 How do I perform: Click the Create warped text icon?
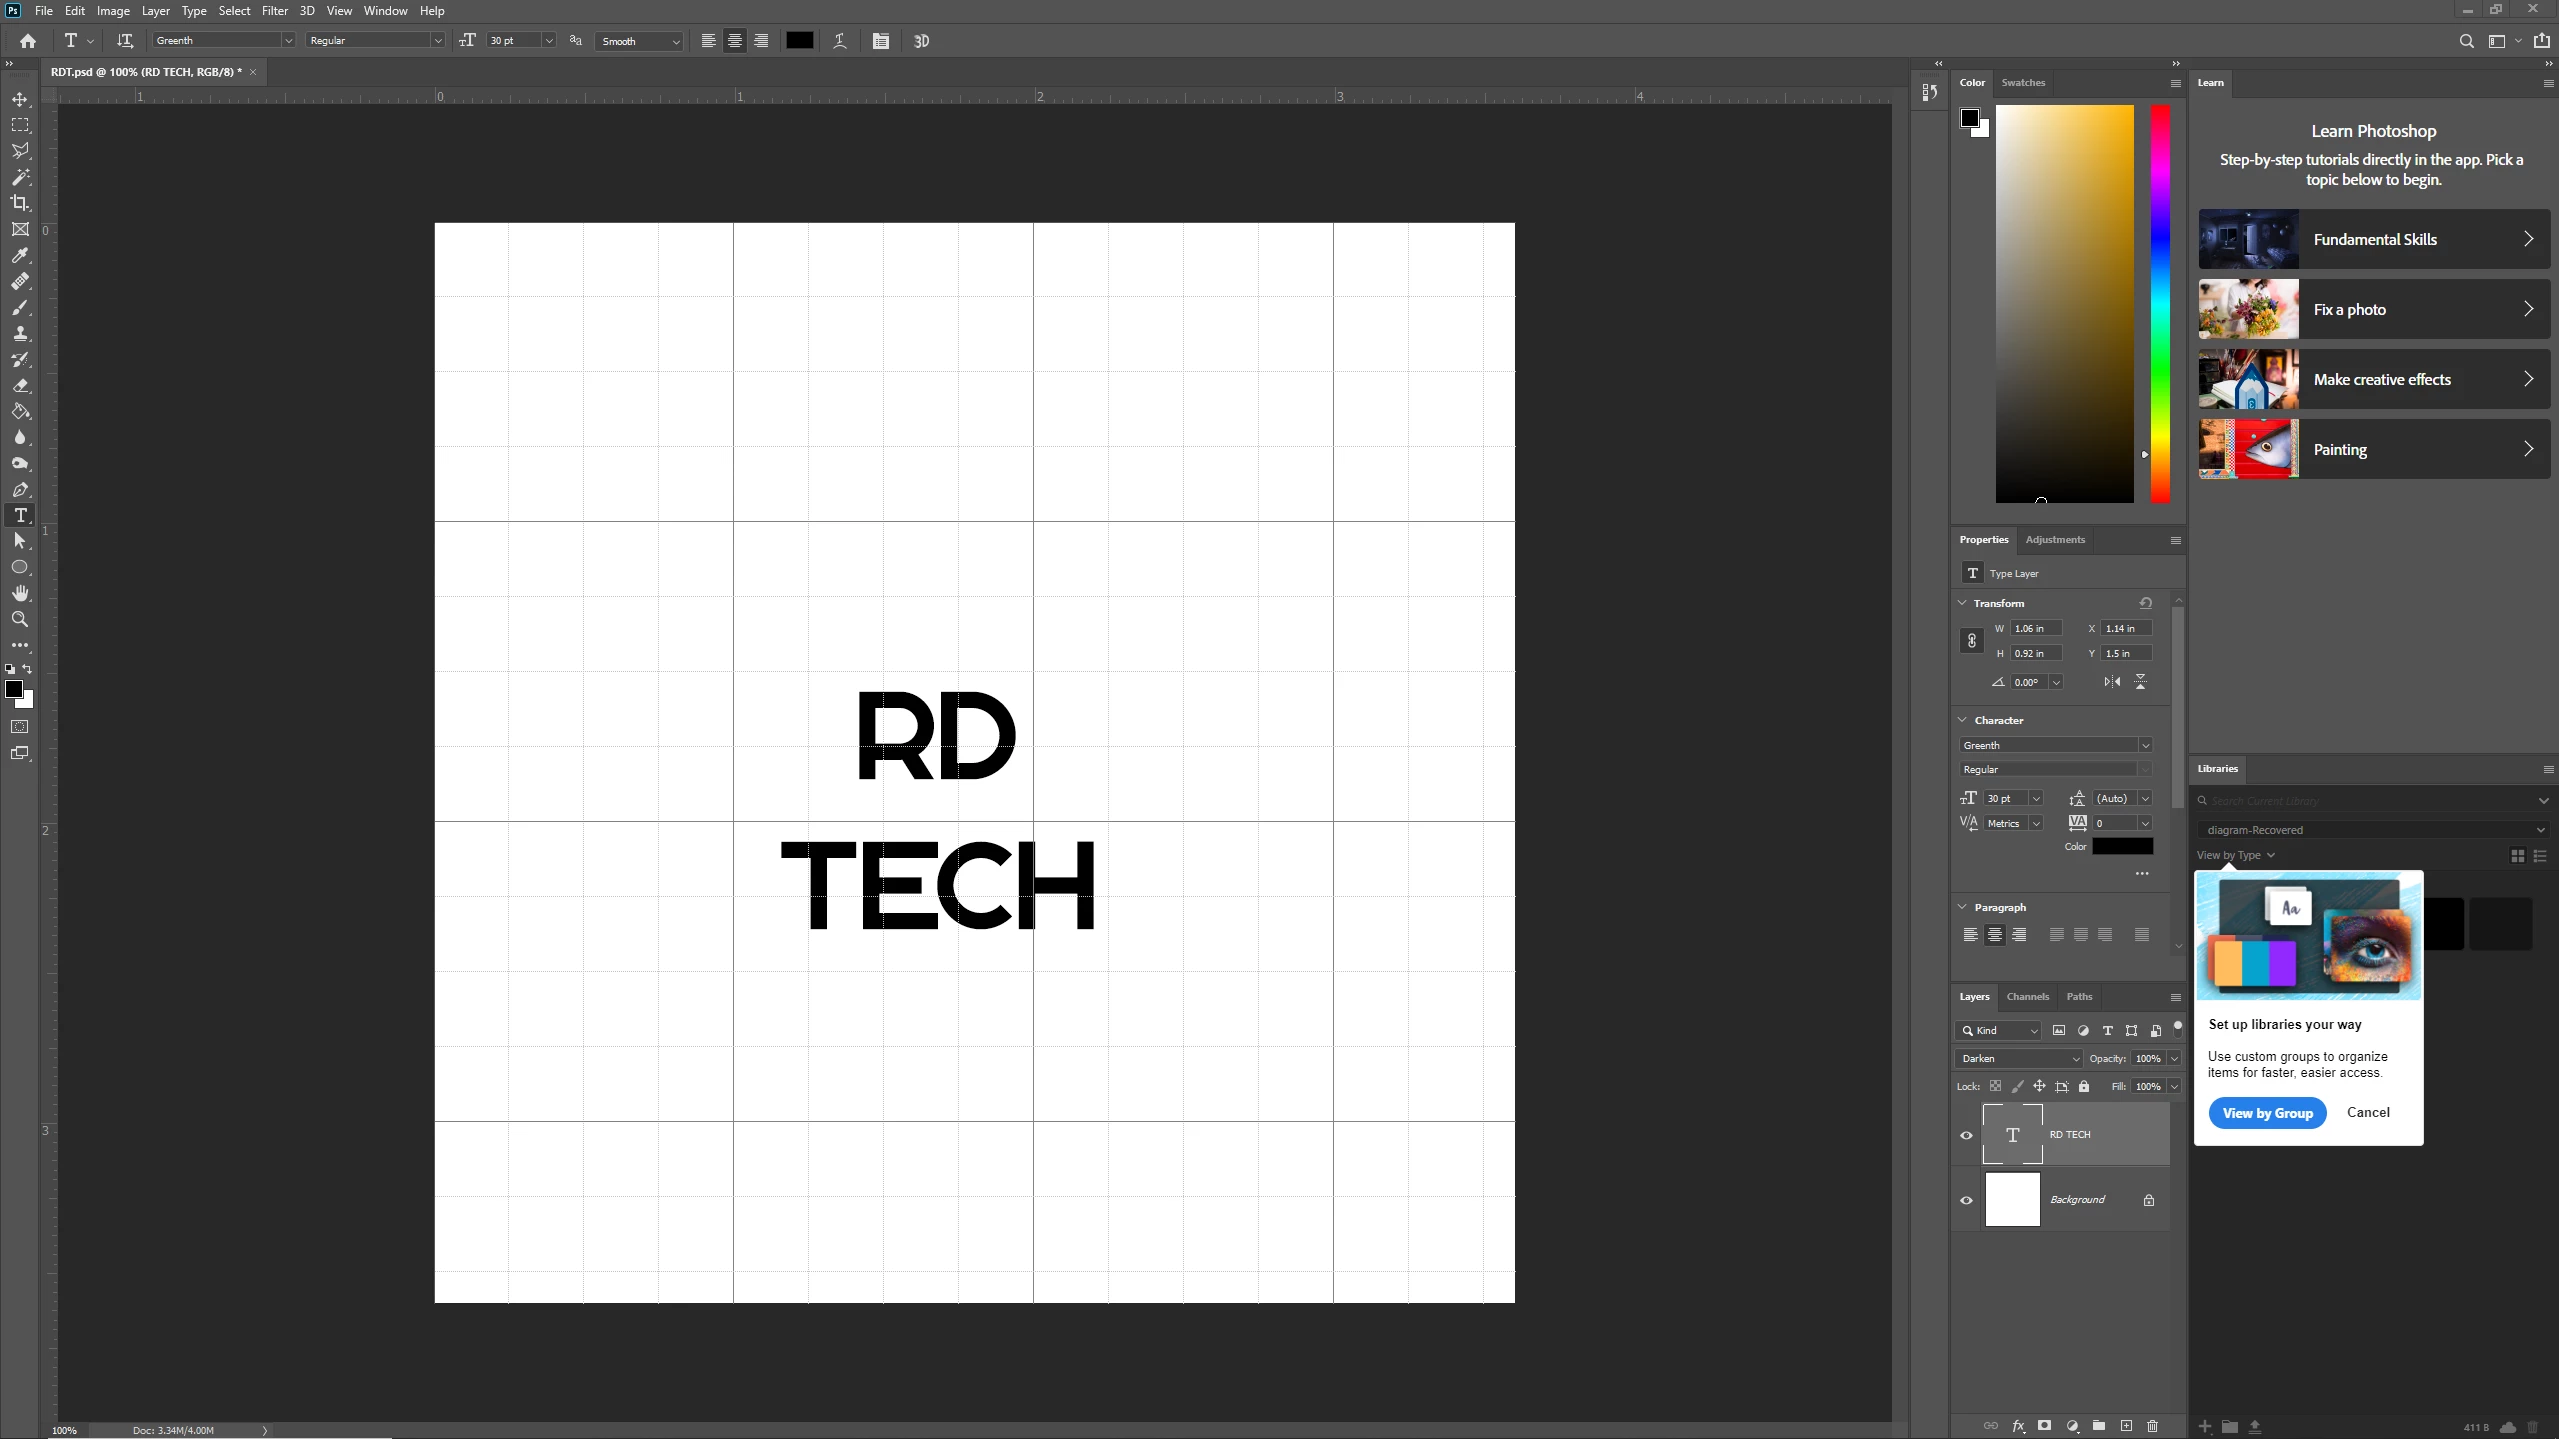click(x=840, y=41)
